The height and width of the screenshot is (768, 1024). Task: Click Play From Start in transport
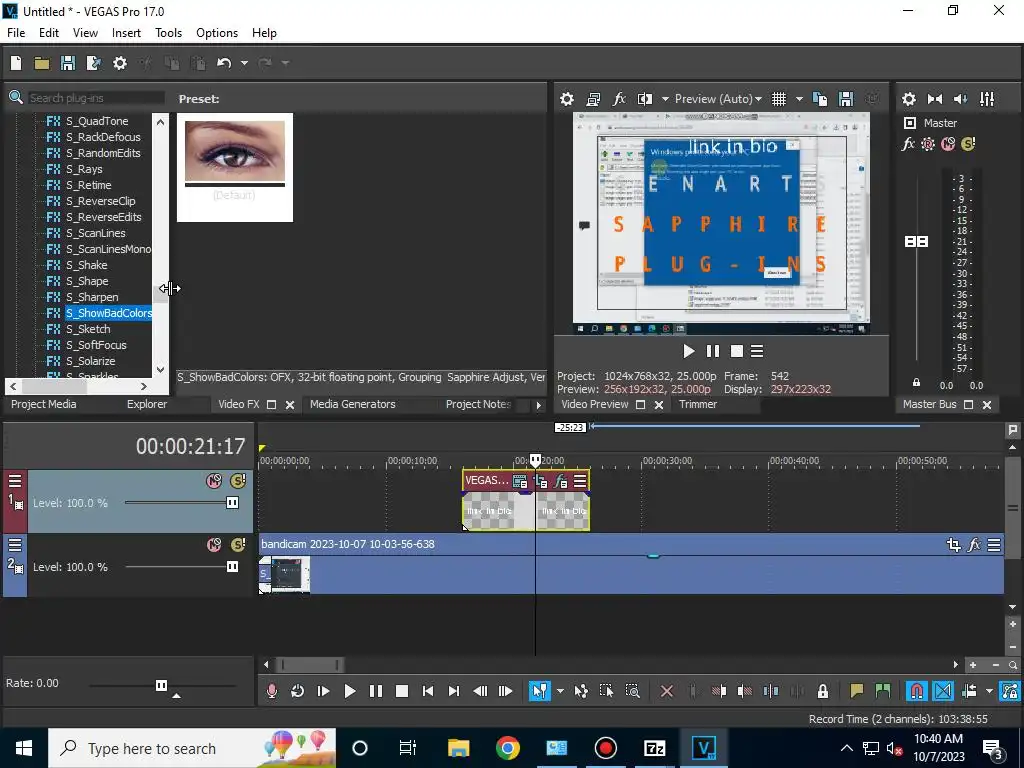tap(323, 691)
